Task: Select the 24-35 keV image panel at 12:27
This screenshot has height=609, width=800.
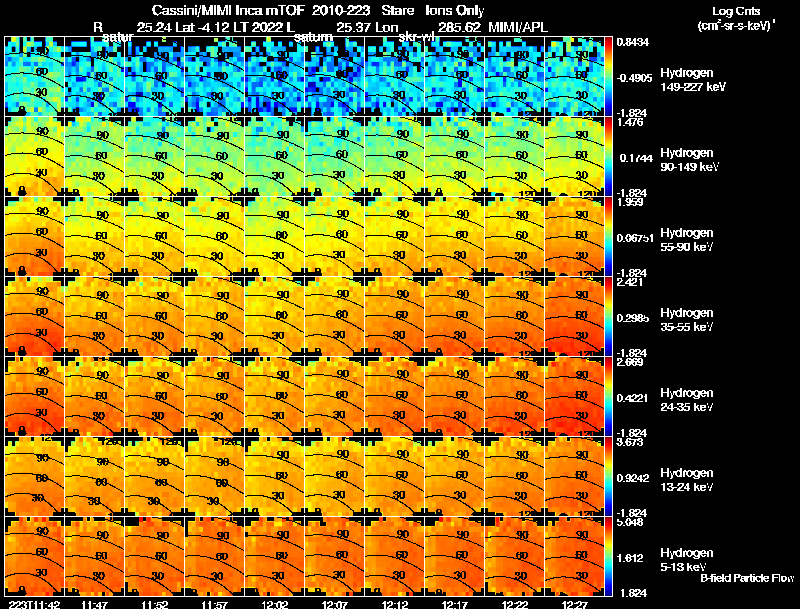Action: [x=574, y=397]
